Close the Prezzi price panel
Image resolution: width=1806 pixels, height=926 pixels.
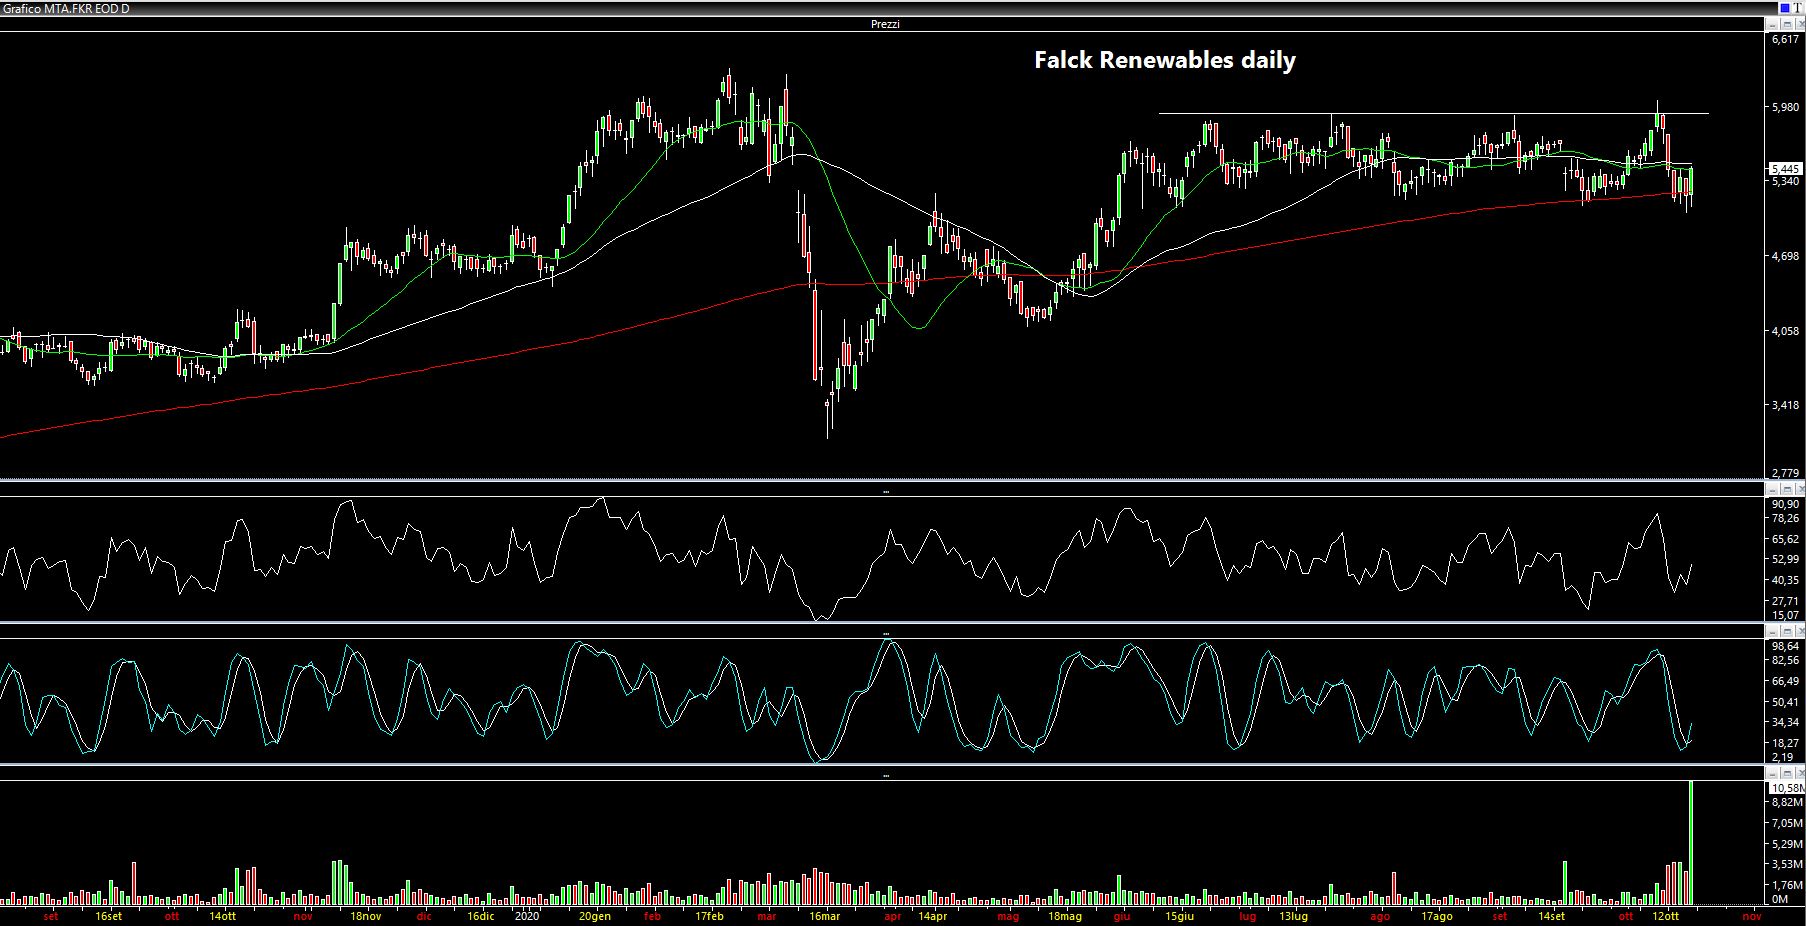point(1798,23)
